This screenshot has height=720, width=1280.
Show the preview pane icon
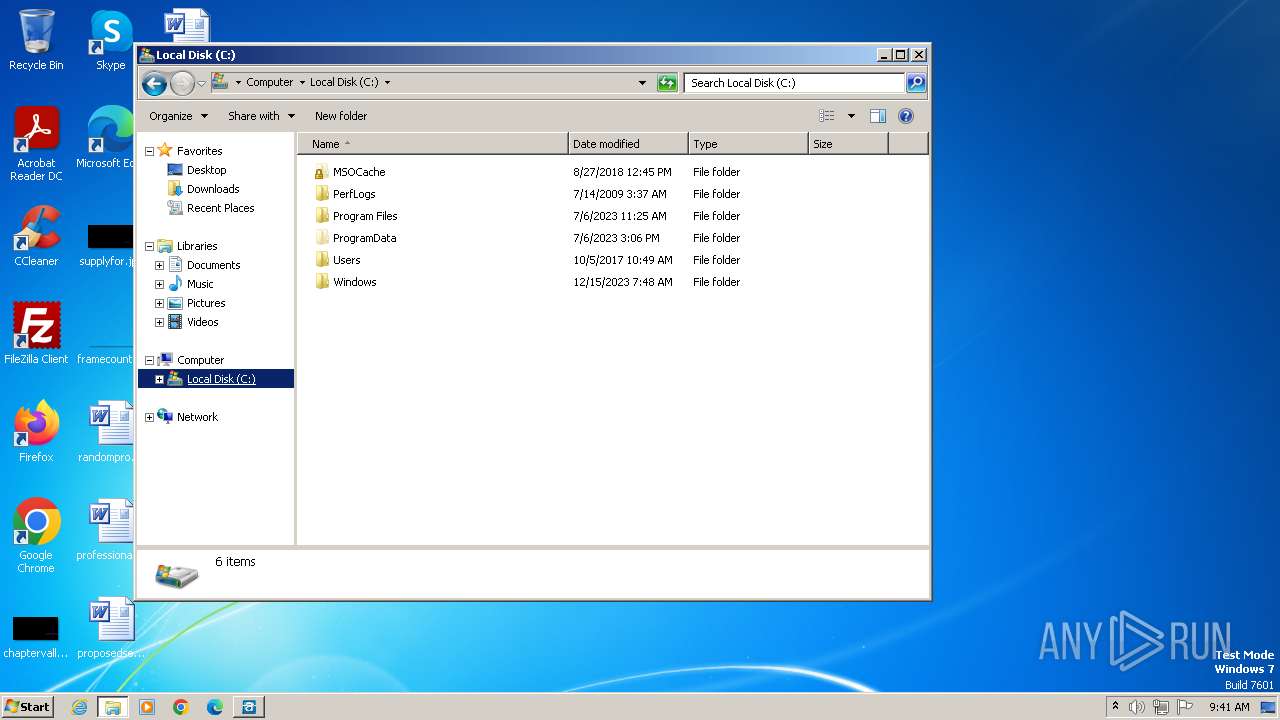click(877, 116)
